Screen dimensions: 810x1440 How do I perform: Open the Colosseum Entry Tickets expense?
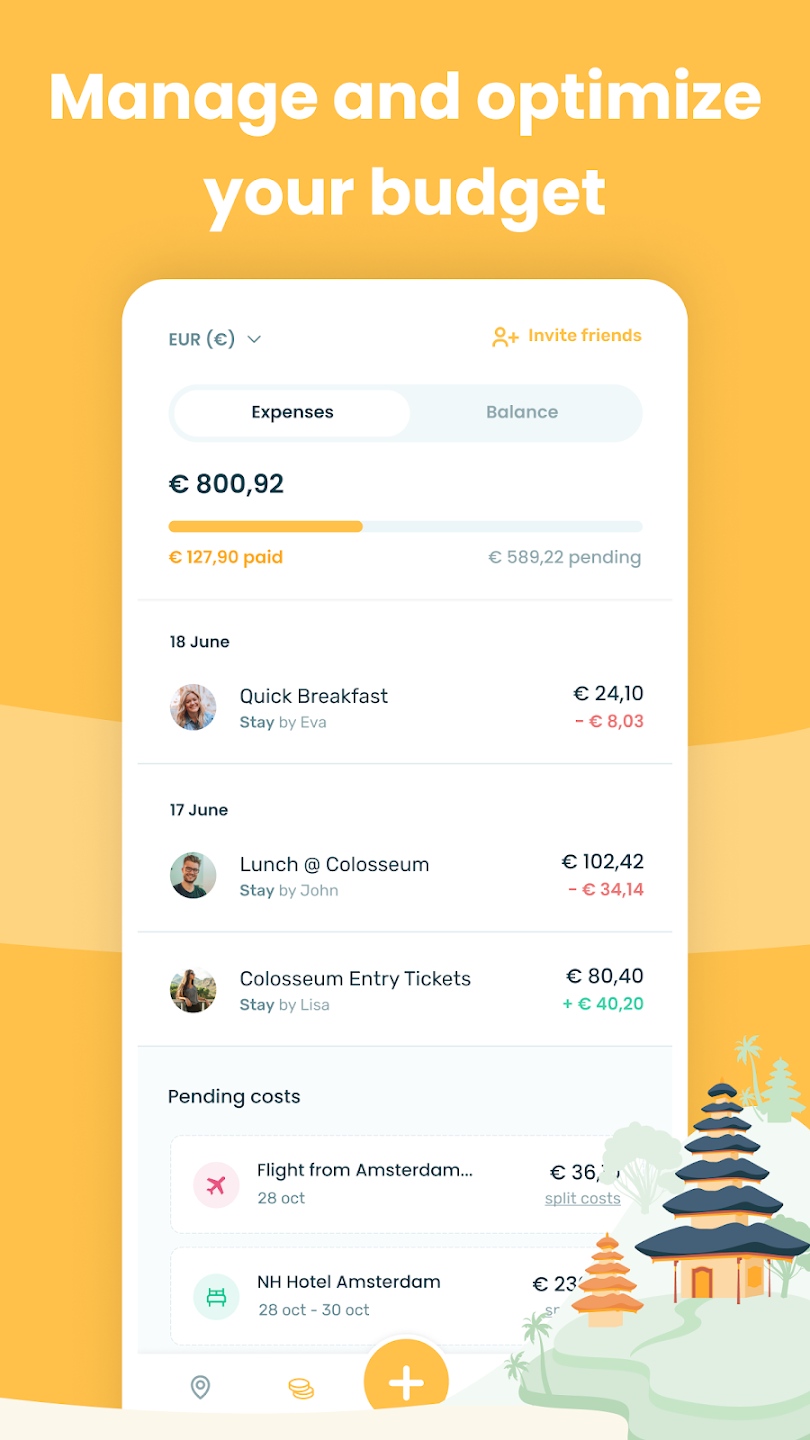(405, 990)
